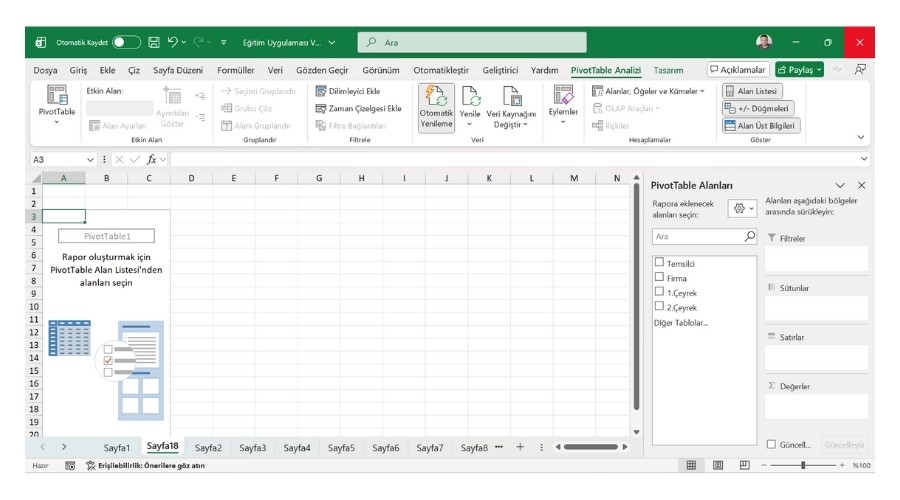Click the Yenile refresh icon

pyautogui.click(x=470, y=96)
